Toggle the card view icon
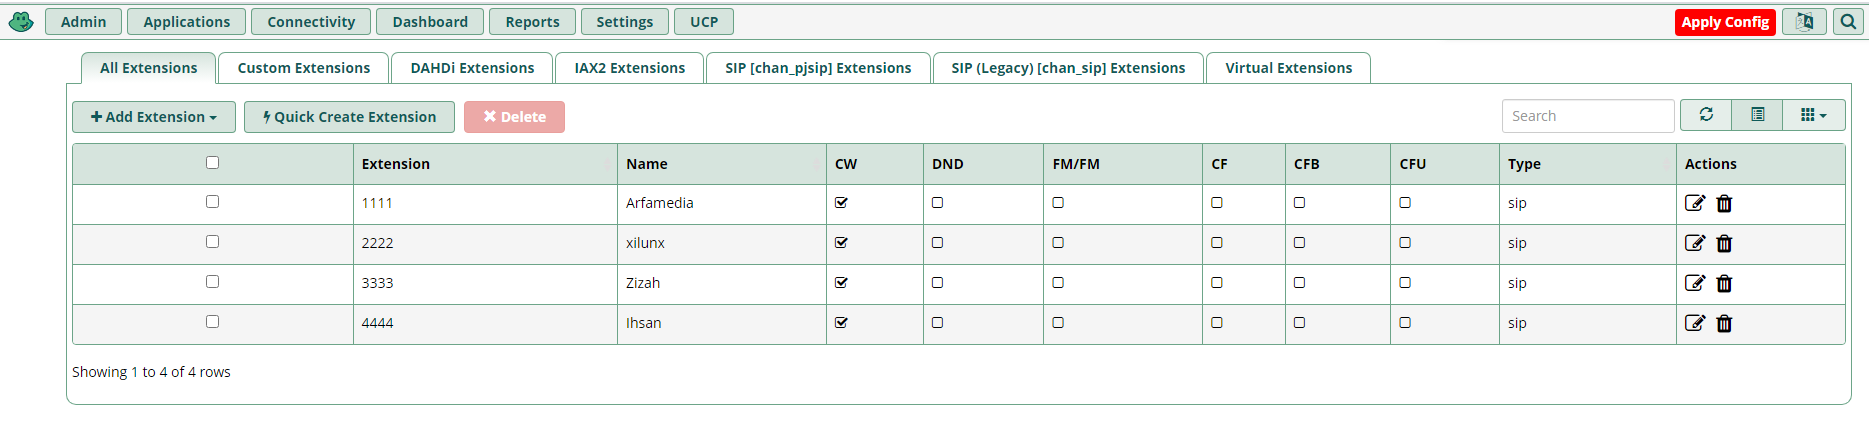The image size is (1869, 423). click(1757, 115)
